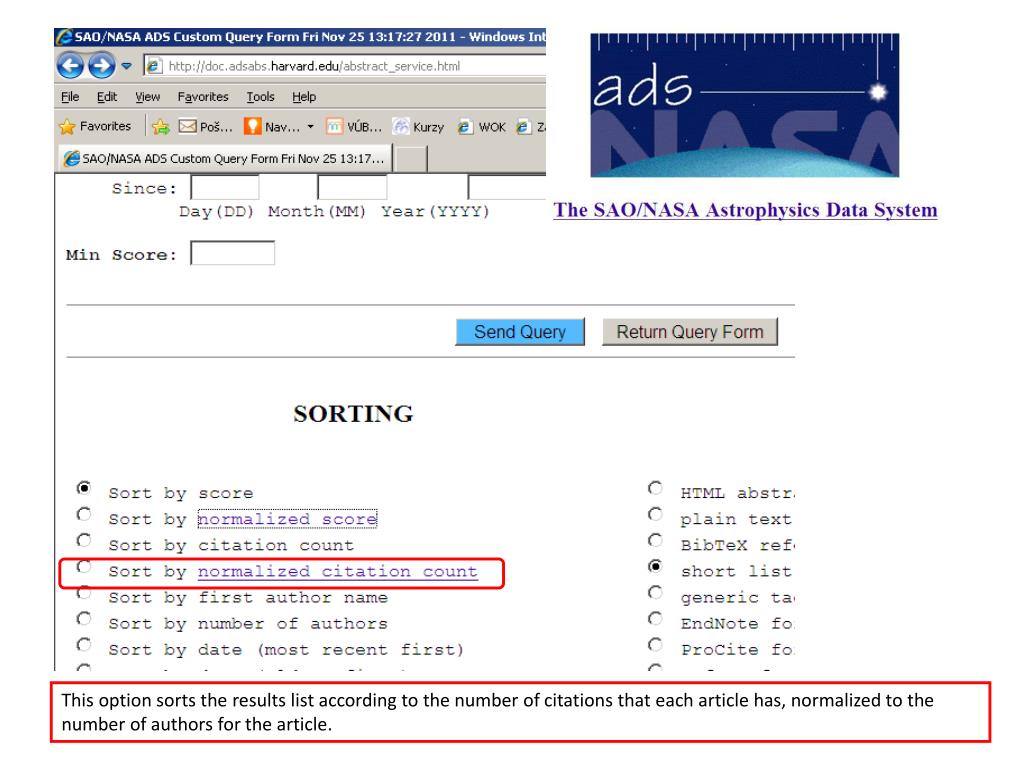This screenshot has width=1024, height=768.
Task: Click the ADS NASA logo image
Action: tap(744, 105)
